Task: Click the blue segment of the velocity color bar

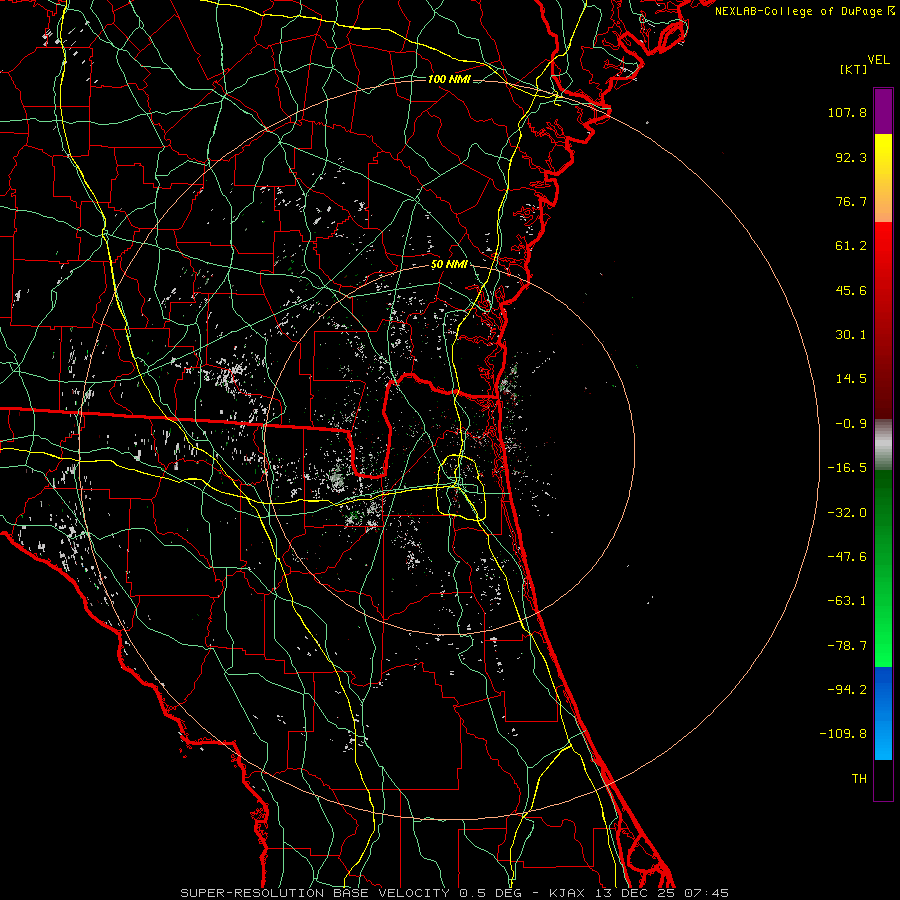Action: tap(883, 713)
